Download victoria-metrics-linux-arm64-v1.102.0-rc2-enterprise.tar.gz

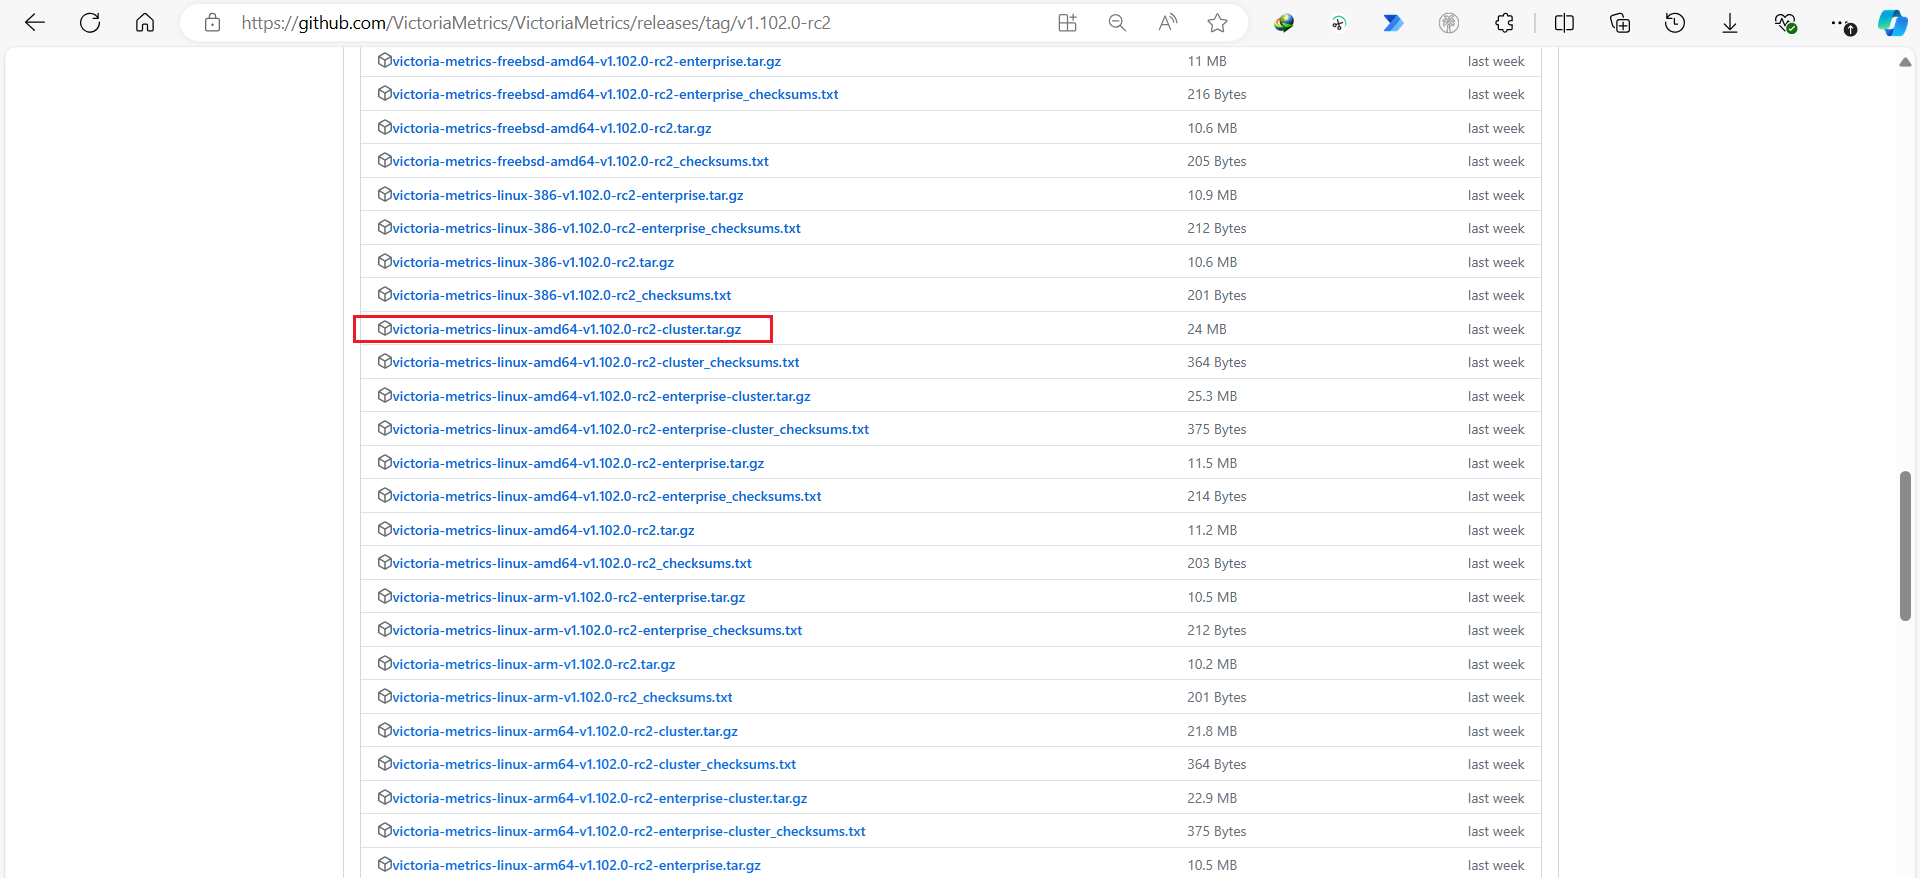pos(576,865)
